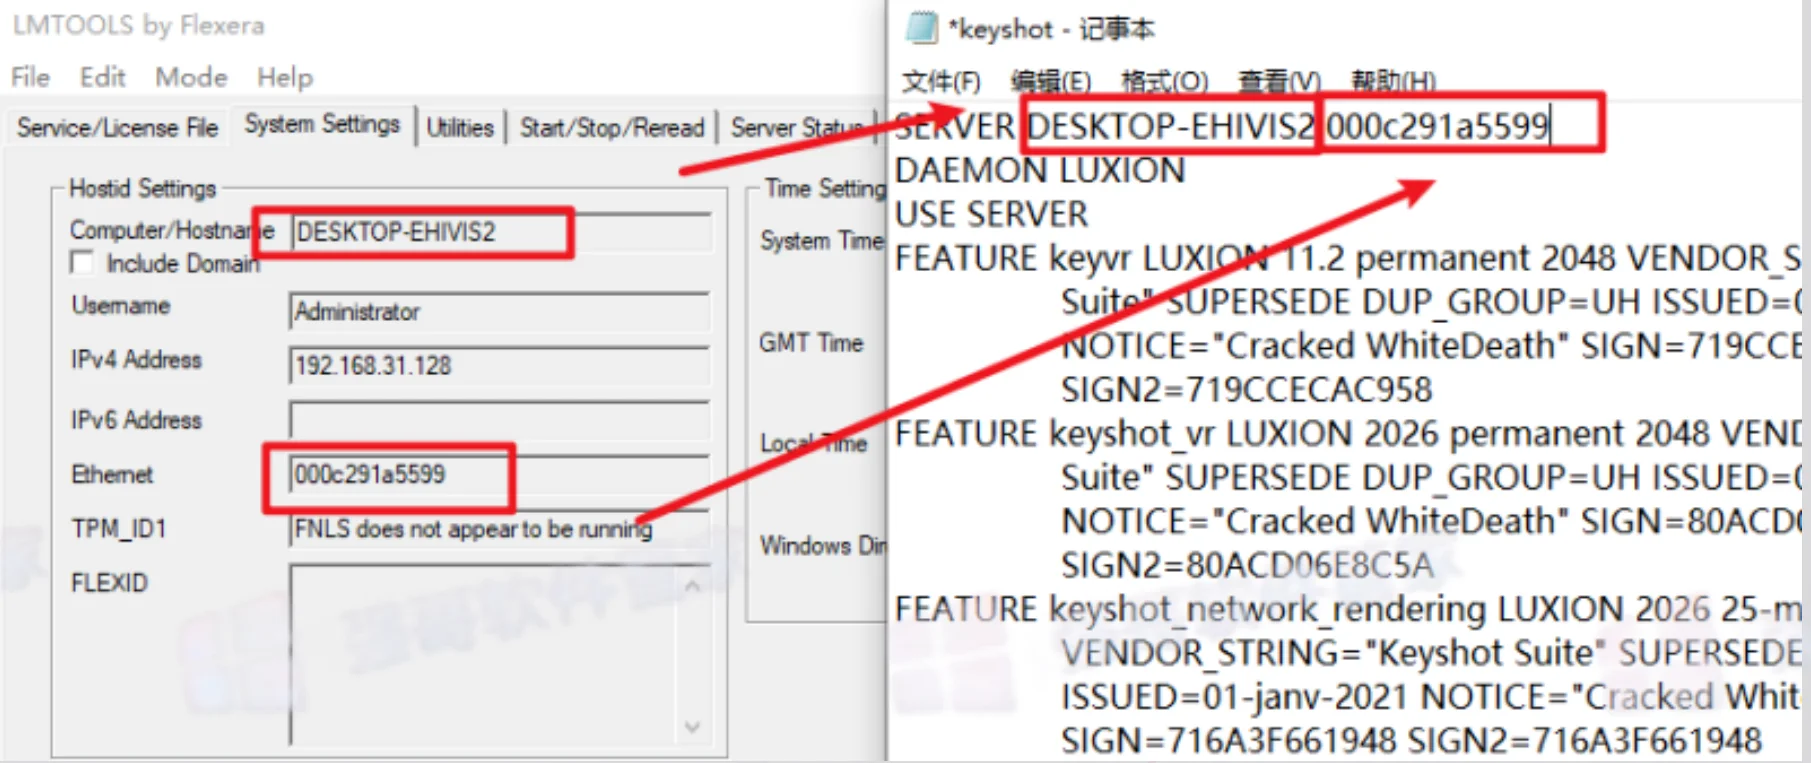The width and height of the screenshot is (1811, 763).
Task: Toggle the Include Domain checkbox
Action: [x=82, y=263]
